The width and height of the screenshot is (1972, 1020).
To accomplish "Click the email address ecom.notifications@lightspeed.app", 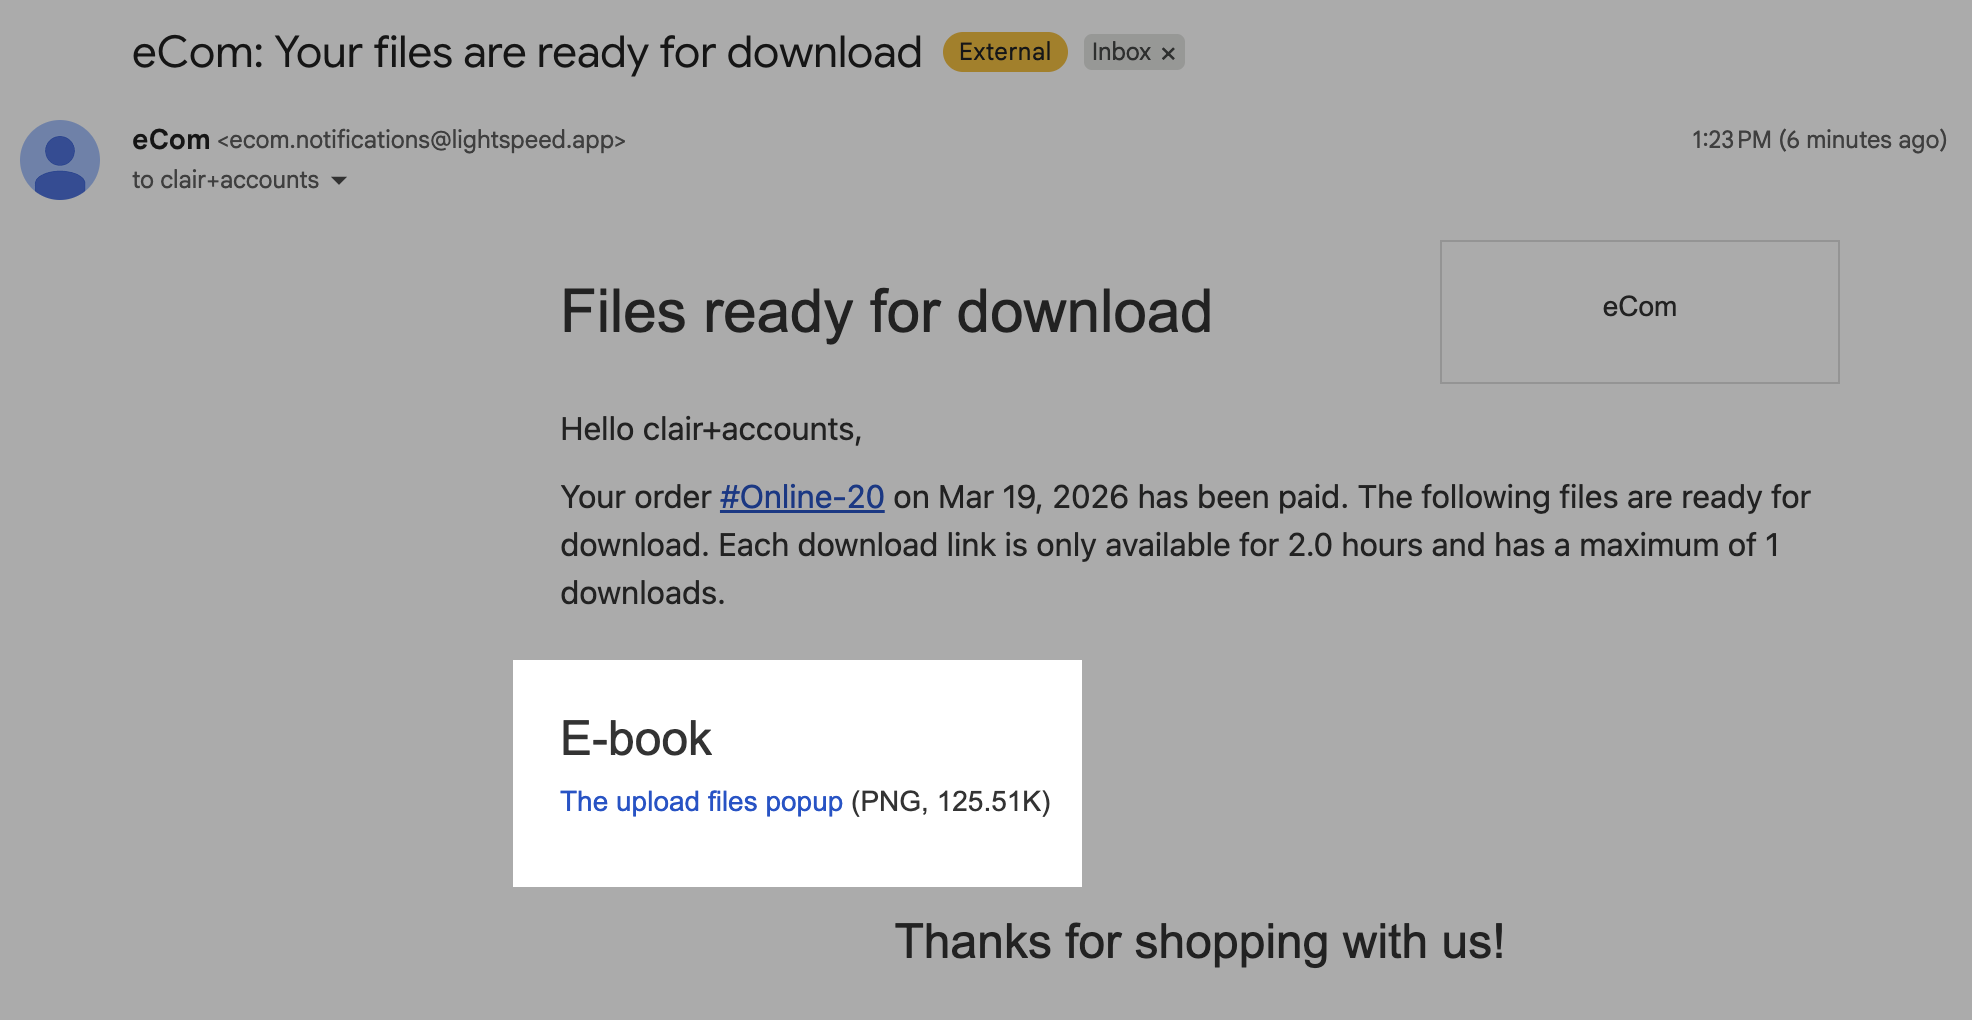I will [422, 140].
